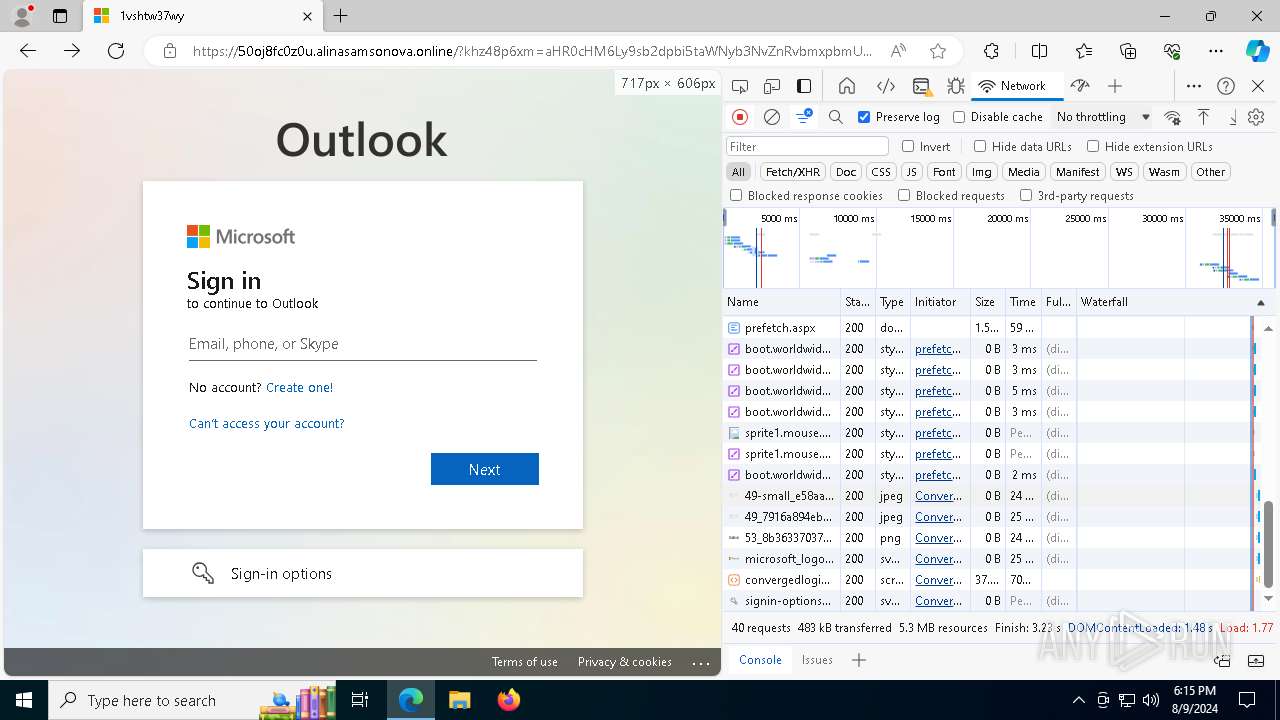Expand more options ellipsis in page footer

click(700, 662)
